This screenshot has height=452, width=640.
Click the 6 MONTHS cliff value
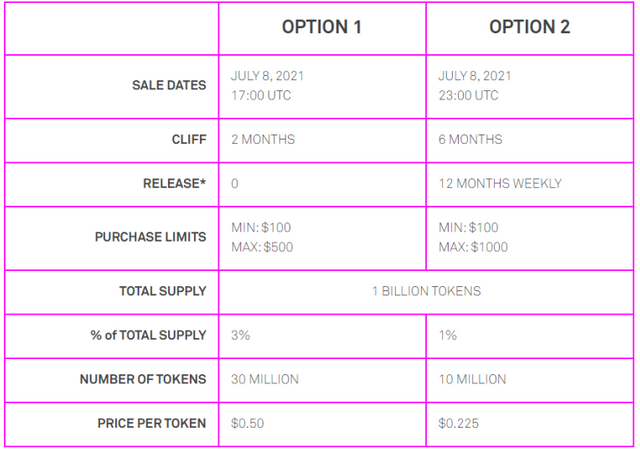pos(470,140)
